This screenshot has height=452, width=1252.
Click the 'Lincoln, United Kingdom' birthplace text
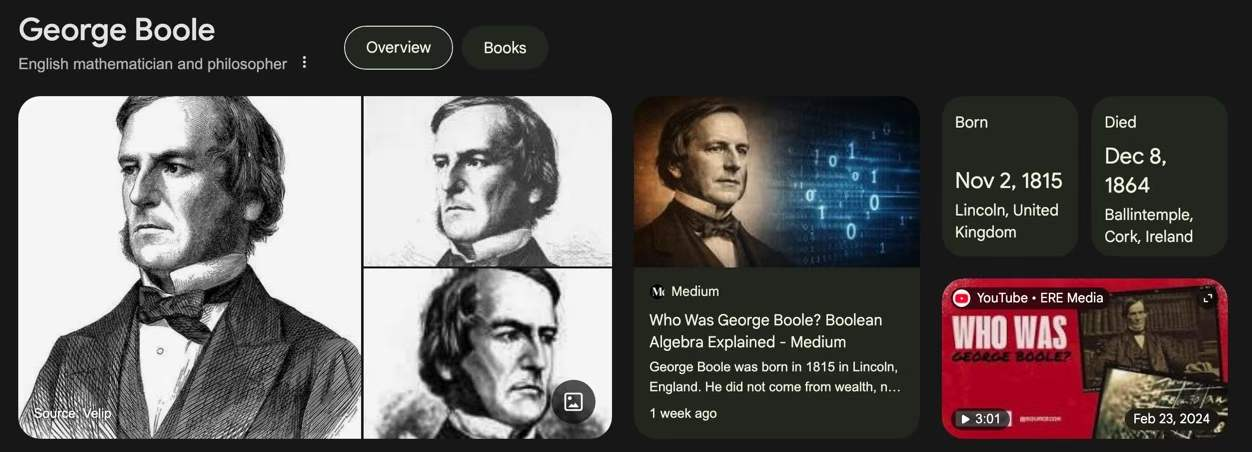point(1006,221)
